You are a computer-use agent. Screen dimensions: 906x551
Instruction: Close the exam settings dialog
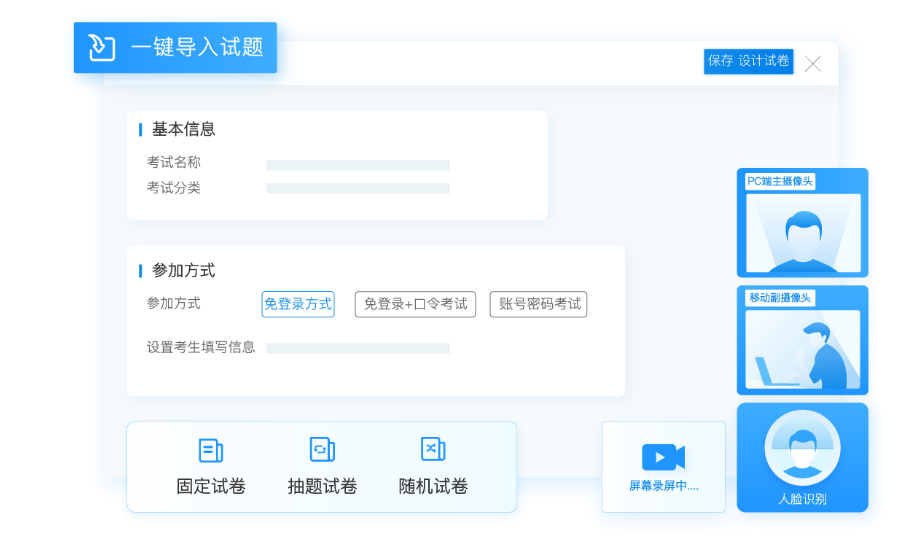tap(813, 64)
